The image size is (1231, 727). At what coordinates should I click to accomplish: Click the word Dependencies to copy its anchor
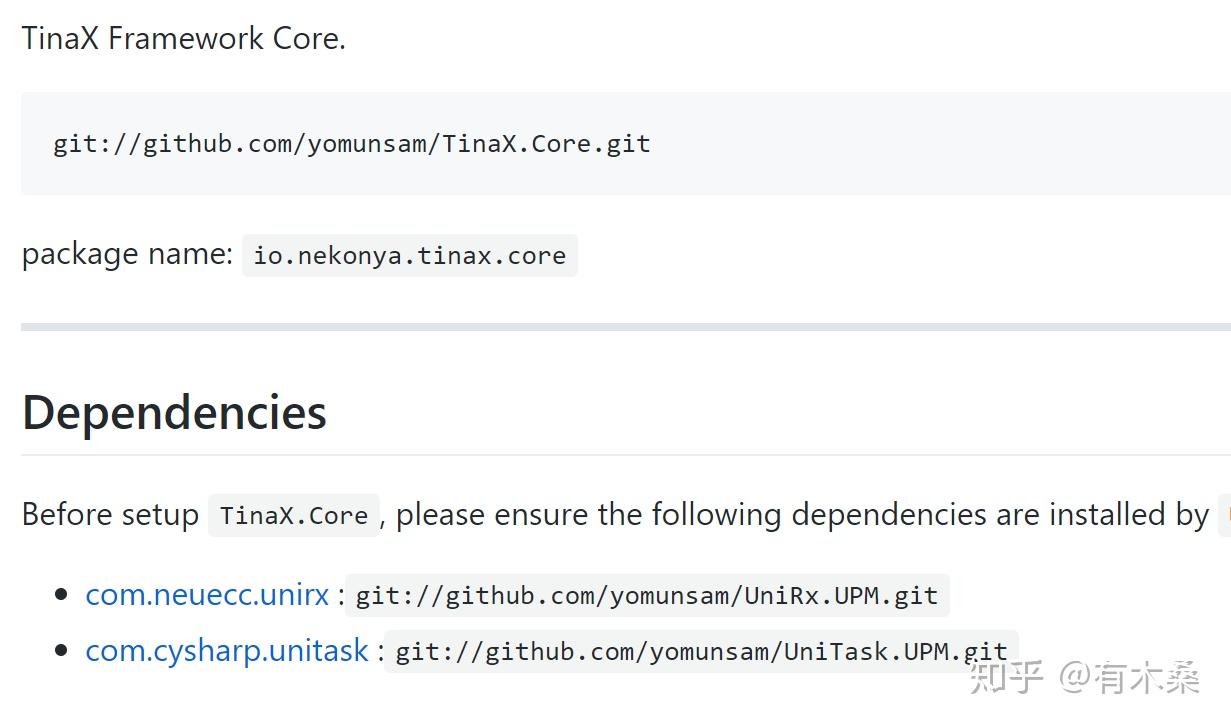[x=173, y=412]
